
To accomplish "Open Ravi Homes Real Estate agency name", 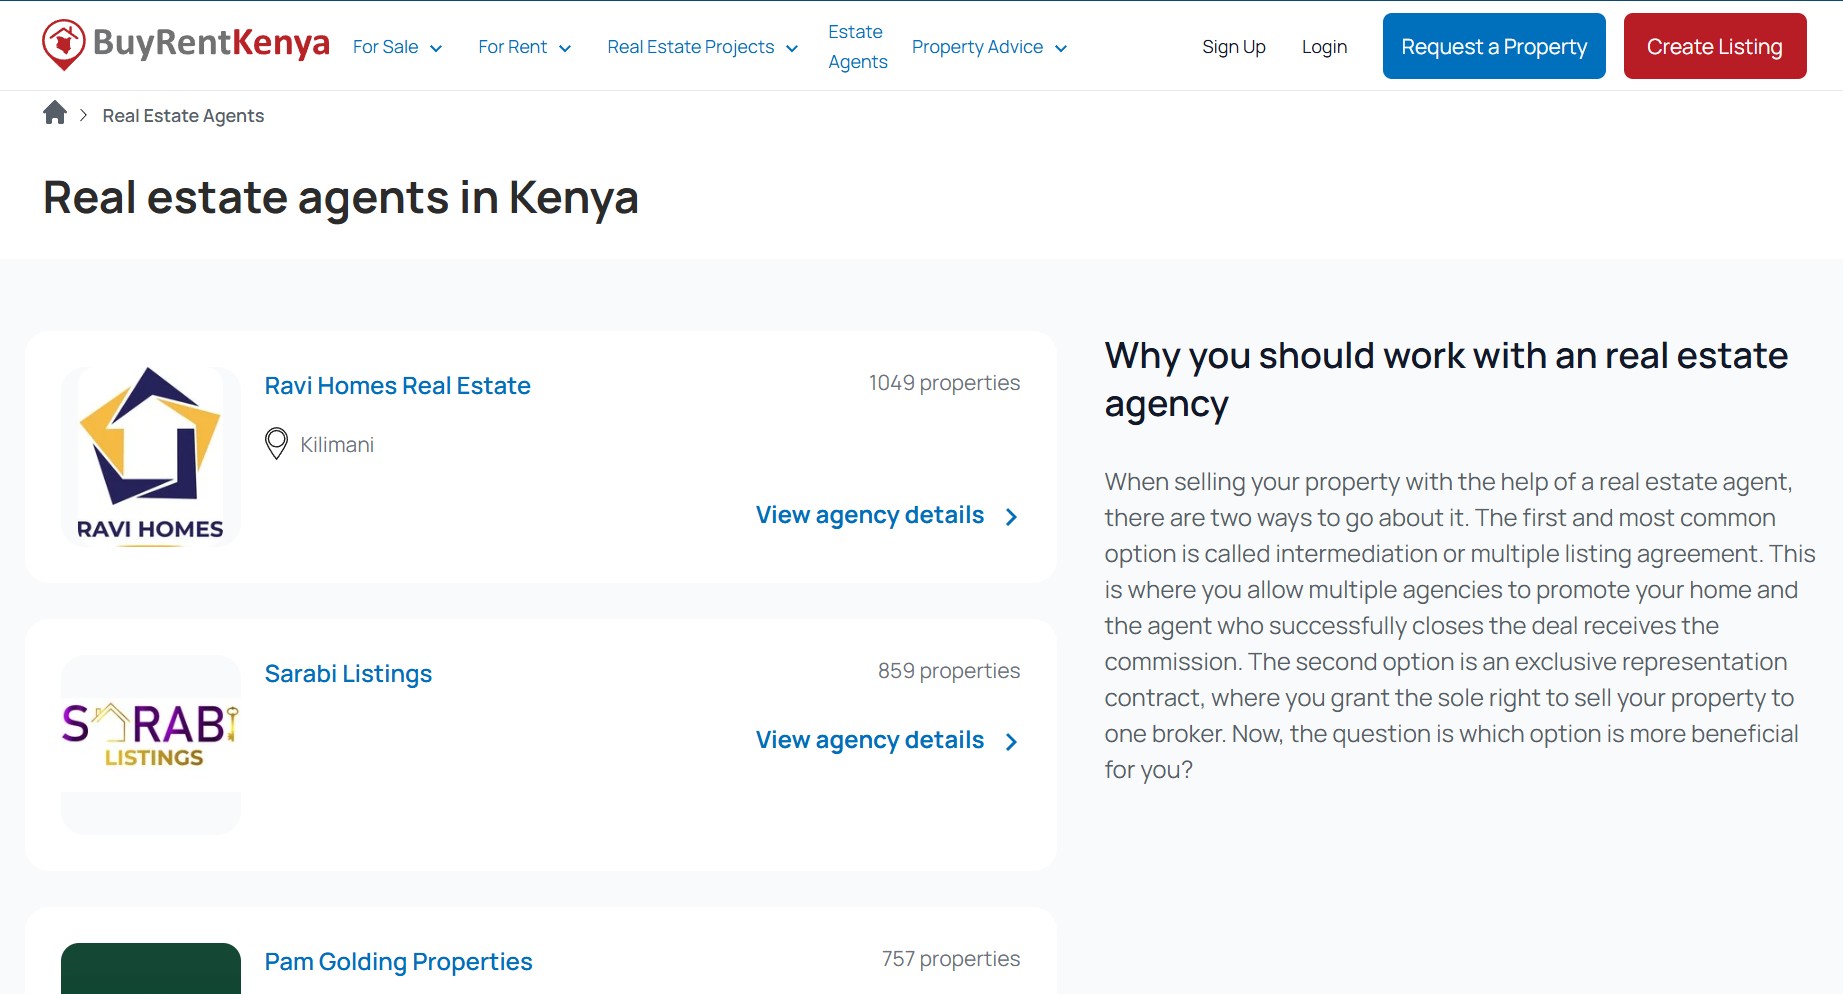I will 397,386.
